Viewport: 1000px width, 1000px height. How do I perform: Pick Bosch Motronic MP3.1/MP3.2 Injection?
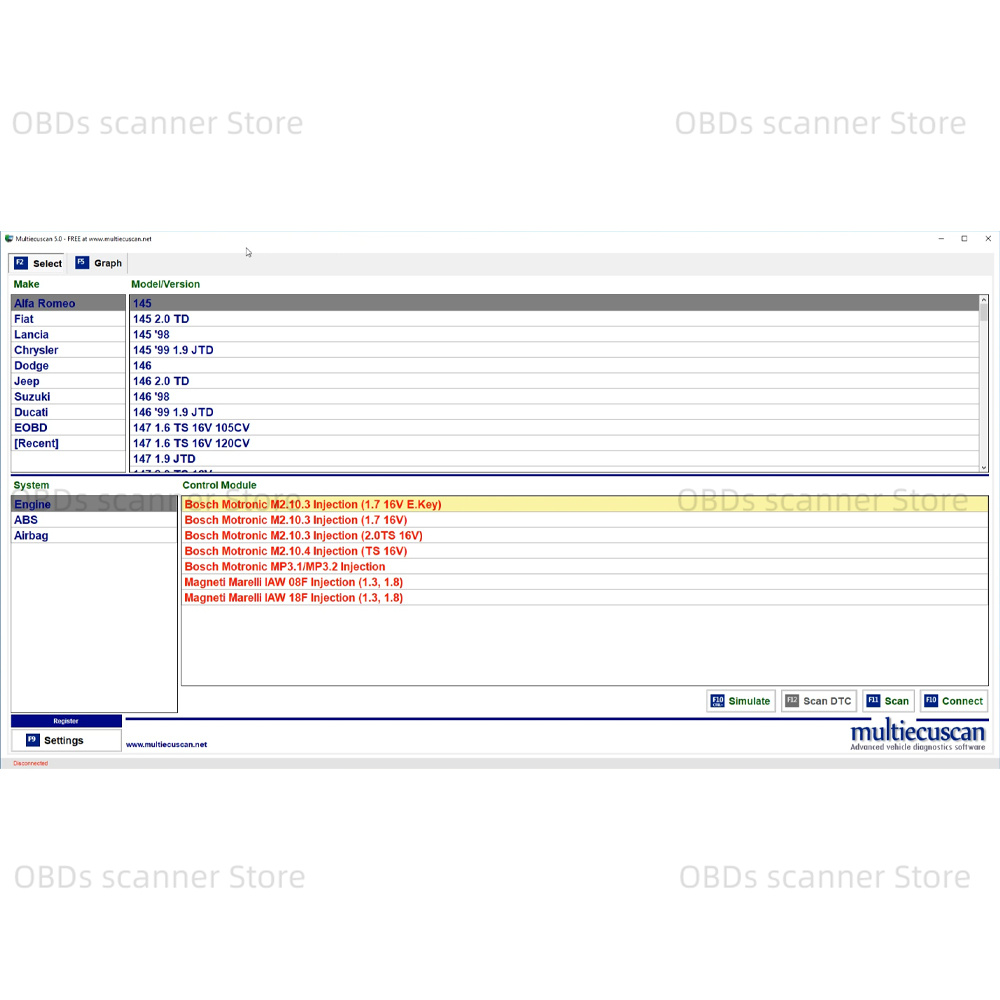[x=585, y=566]
